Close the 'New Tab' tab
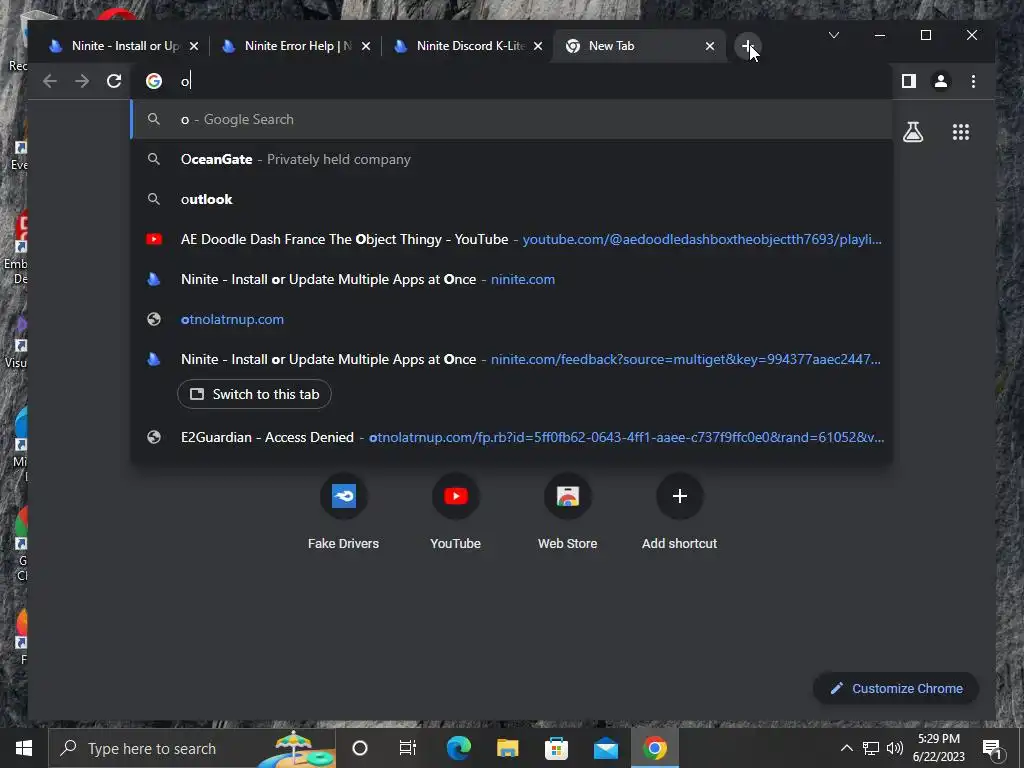The width and height of the screenshot is (1024, 768). click(710, 46)
